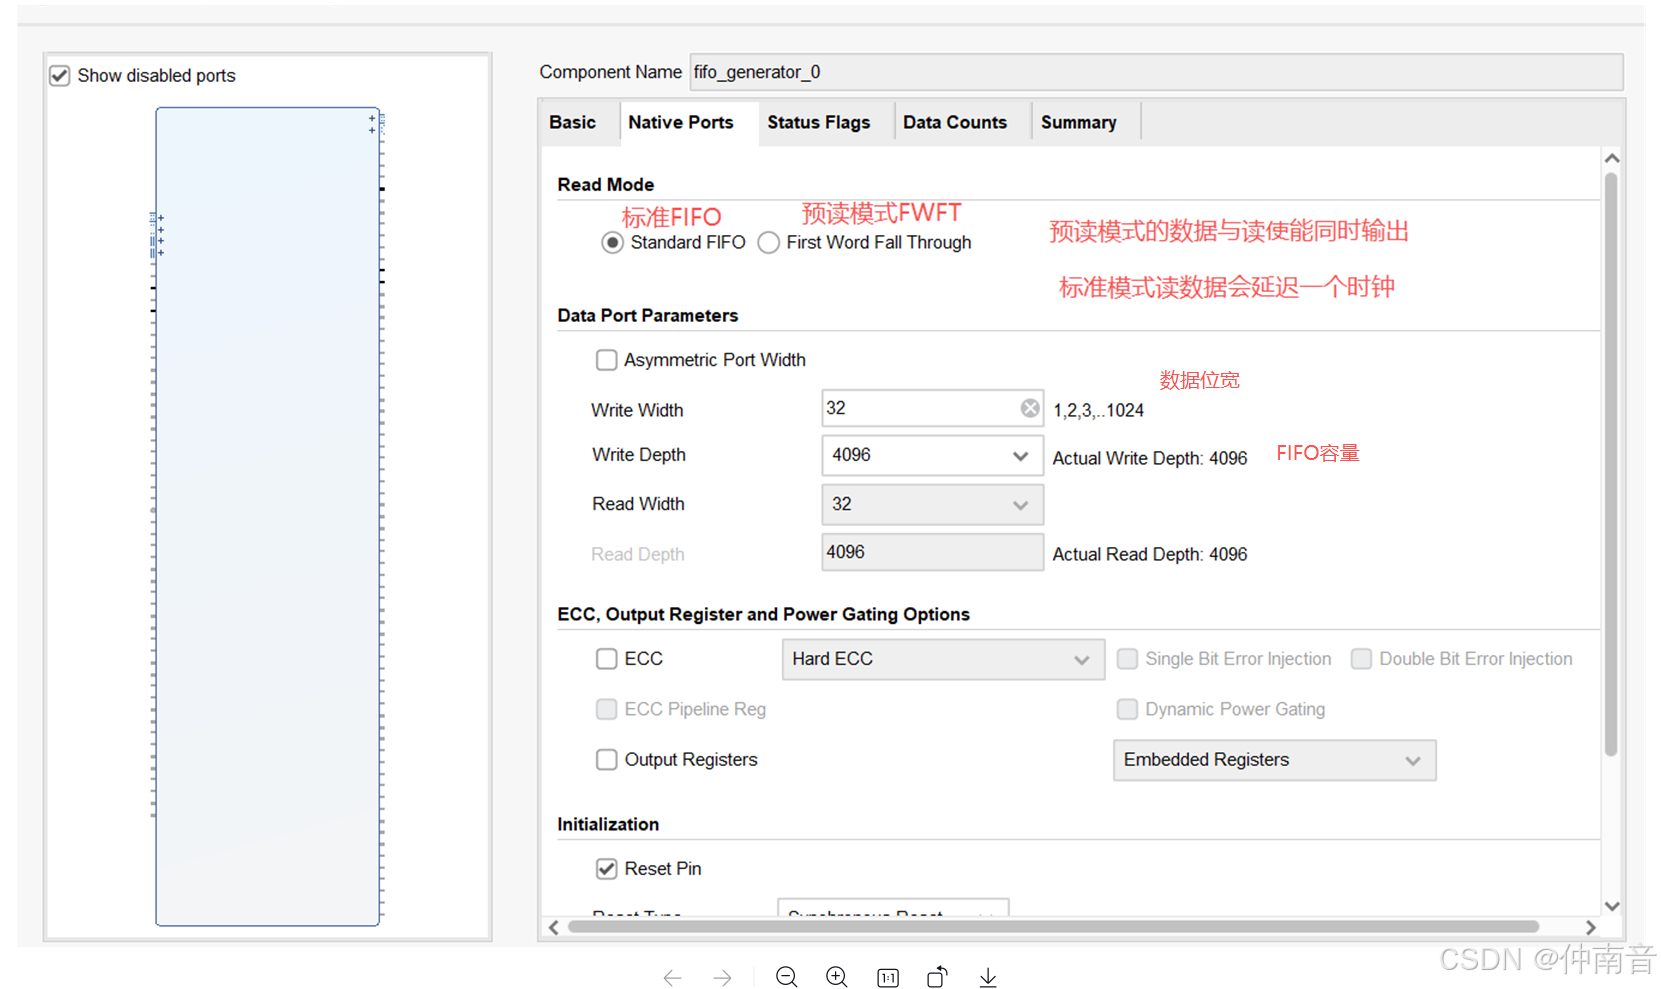Viewport: 1661px width, 989px height.
Task: Open the Read Width dropdown
Action: 932,505
